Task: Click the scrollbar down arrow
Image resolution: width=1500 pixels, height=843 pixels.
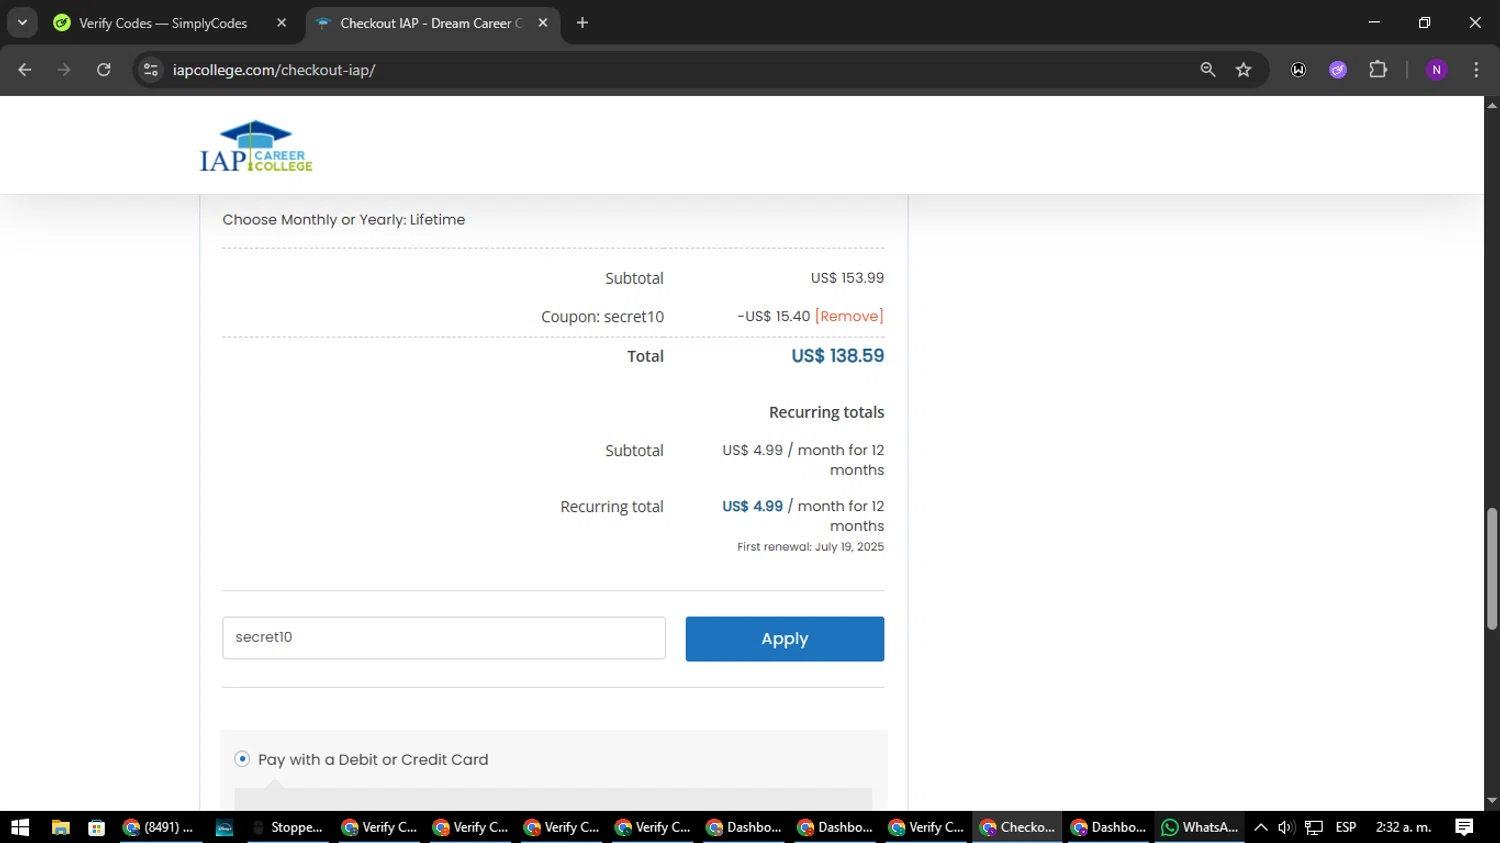Action: point(1492,801)
